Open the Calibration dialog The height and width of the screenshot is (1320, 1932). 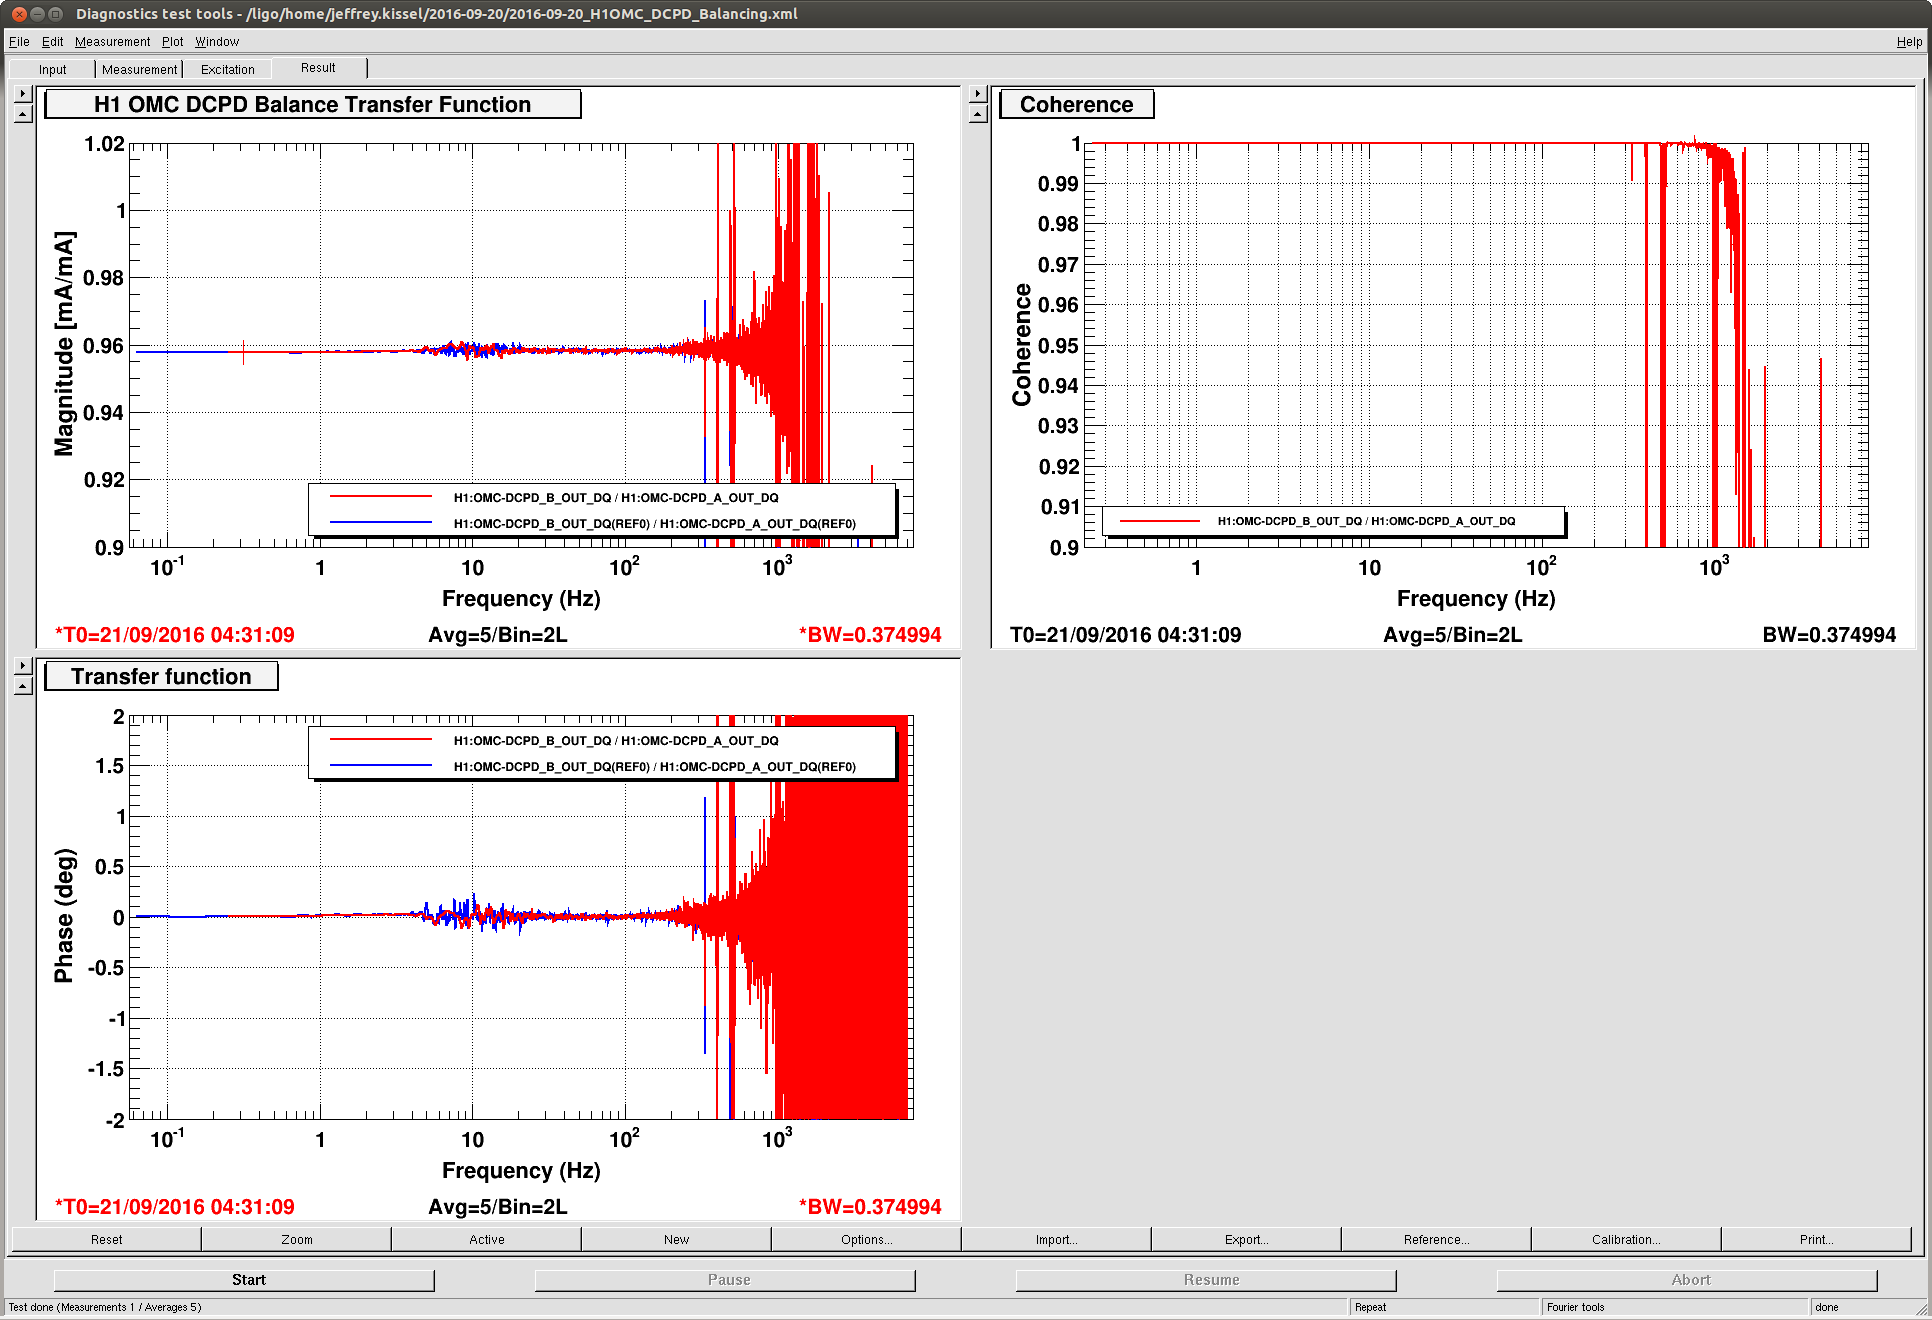[x=1626, y=1239]
